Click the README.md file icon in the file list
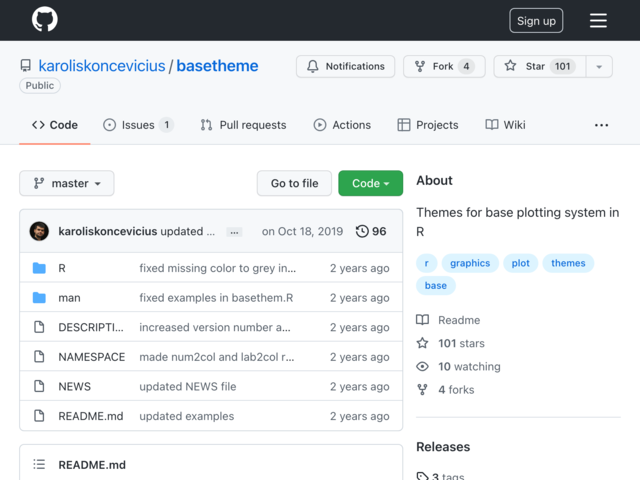The width and height of the screenshot is (640, 480). [x=39, y=416]
